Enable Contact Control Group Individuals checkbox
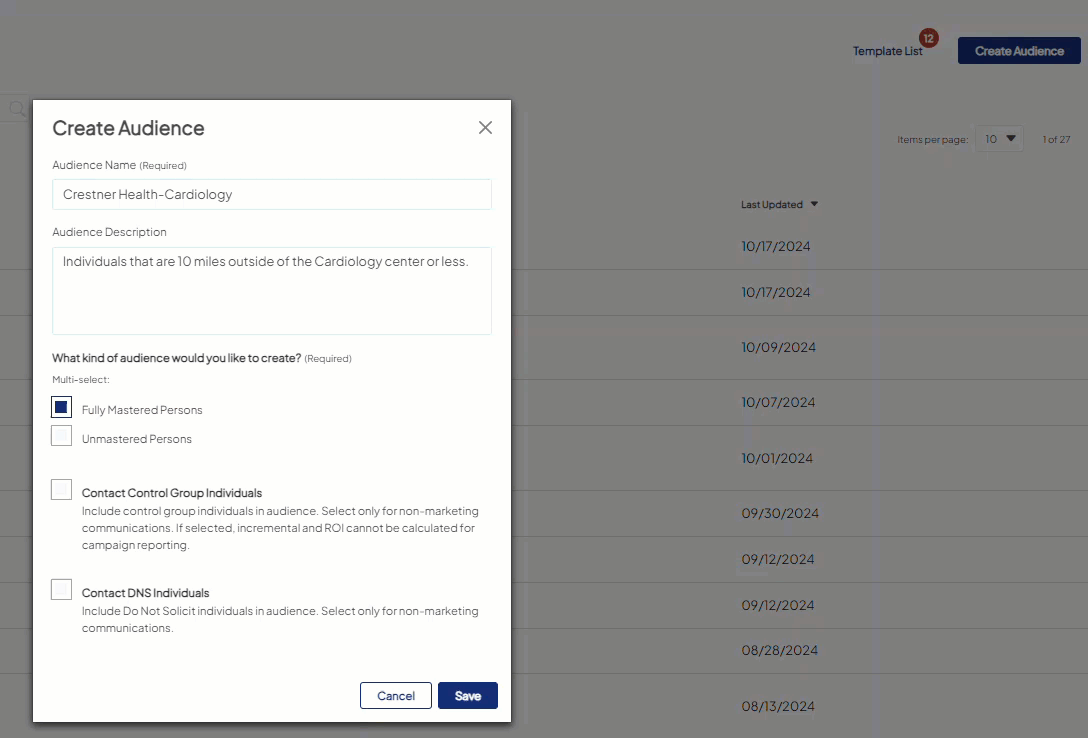This screenshot has width=1088, height=738. (x=61, y=490)
